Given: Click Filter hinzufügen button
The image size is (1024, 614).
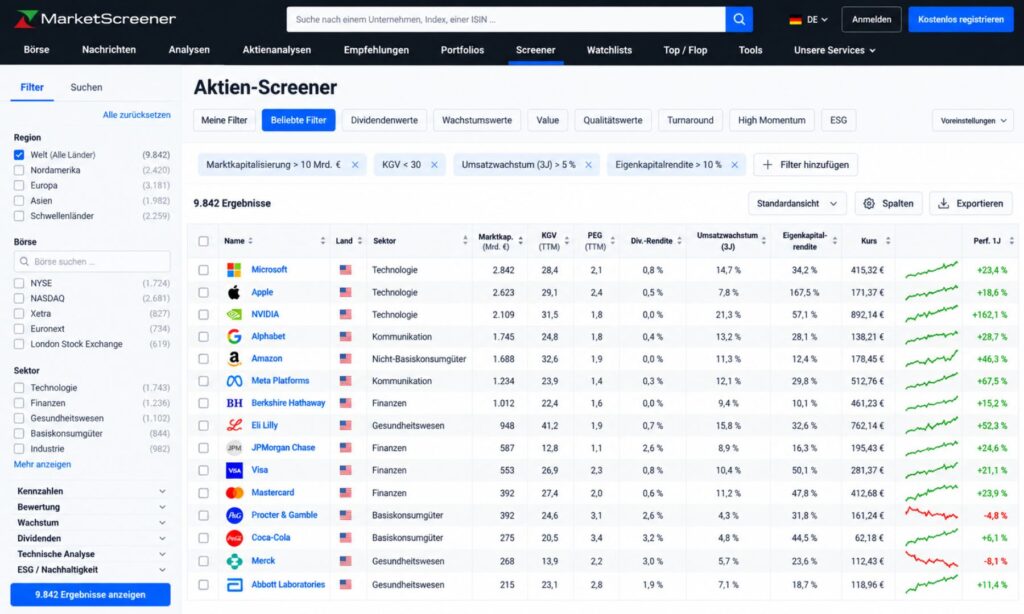Looking at the screenshot, I should (x=805, y=165).
